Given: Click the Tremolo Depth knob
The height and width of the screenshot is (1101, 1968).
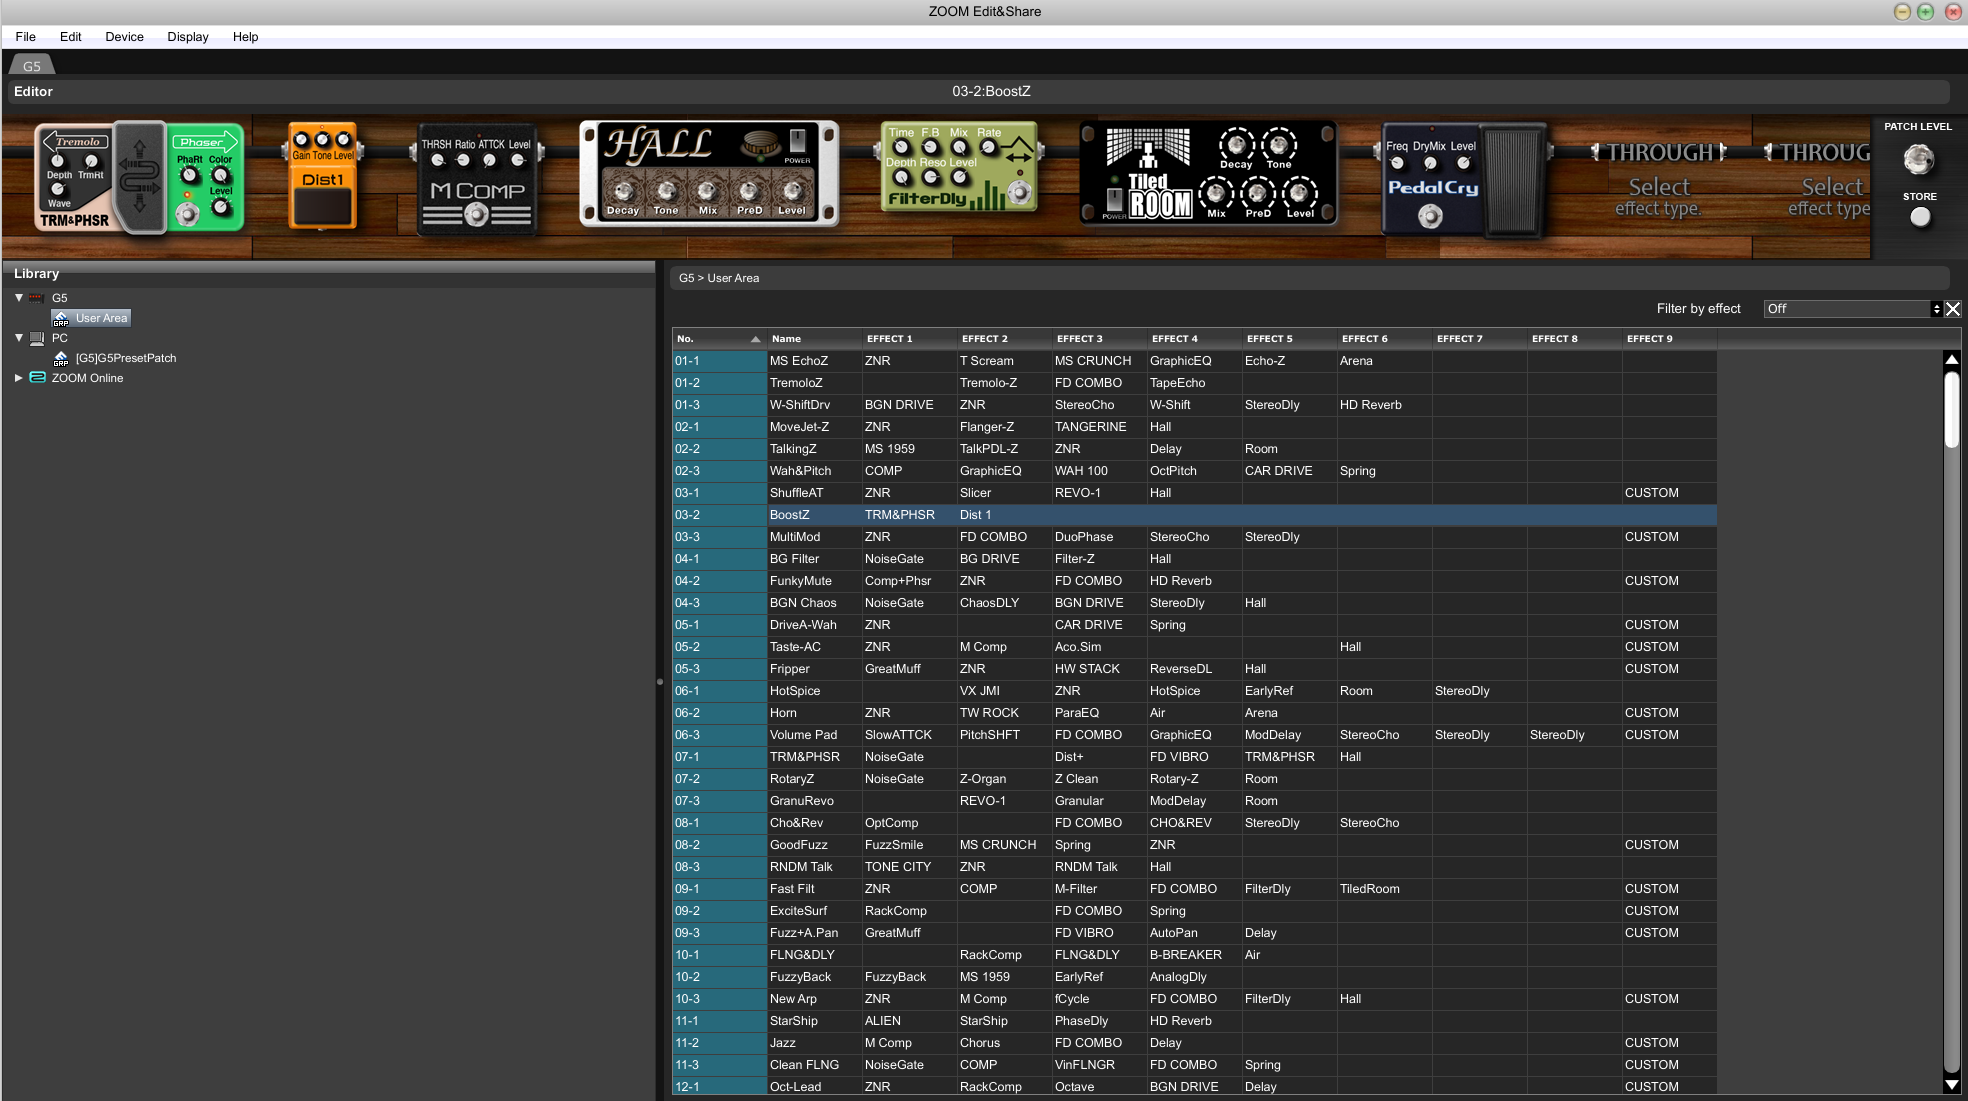Looking at the screenshot, I should 58,161.
